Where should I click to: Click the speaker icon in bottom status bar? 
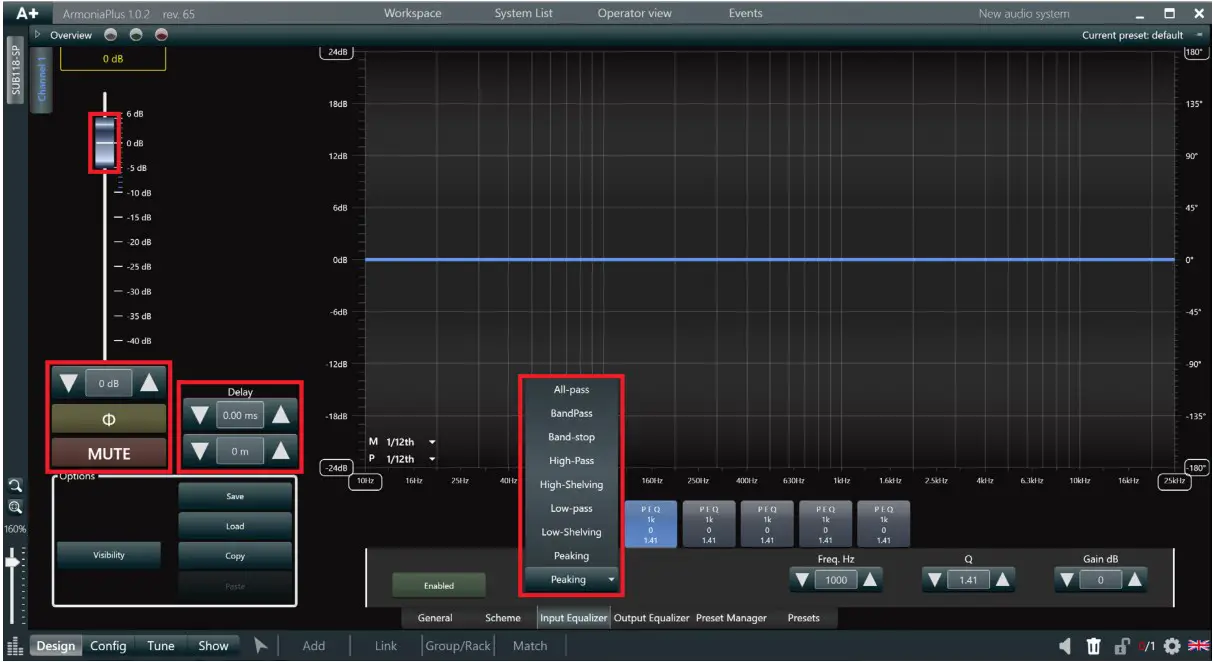coord(1064,646)
